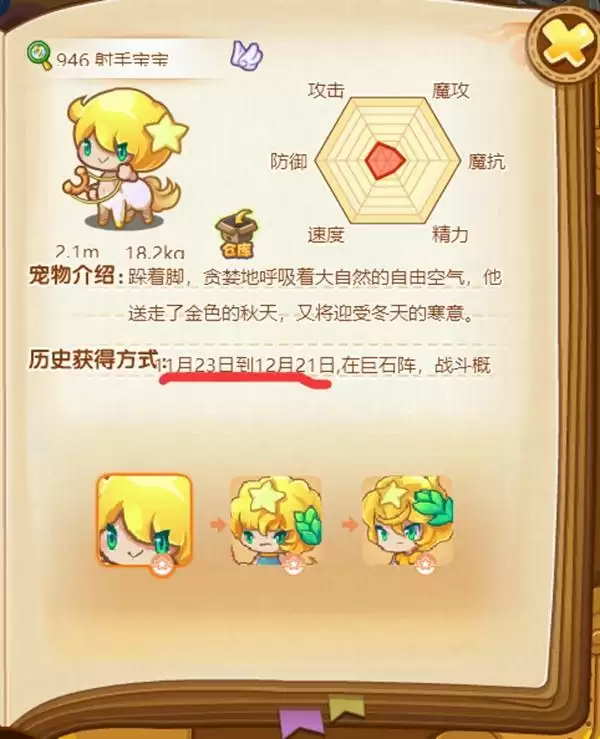Click the purple bookmark ribbon at bottom
This screenshot has width=600, height=739.
coord(302,724)
